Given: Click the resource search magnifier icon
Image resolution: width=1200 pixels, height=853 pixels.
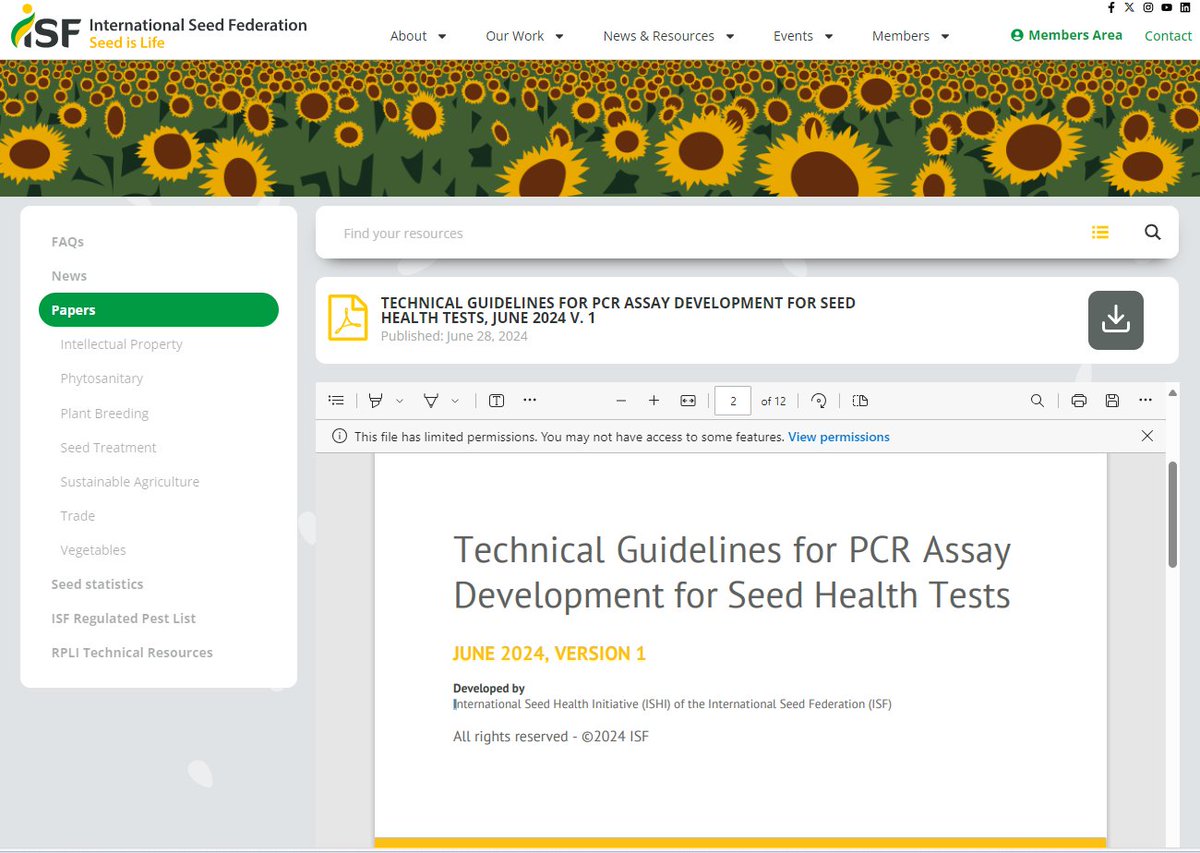Looking at the screenshot, I should pyautogui.click(x=1153, y=232).
